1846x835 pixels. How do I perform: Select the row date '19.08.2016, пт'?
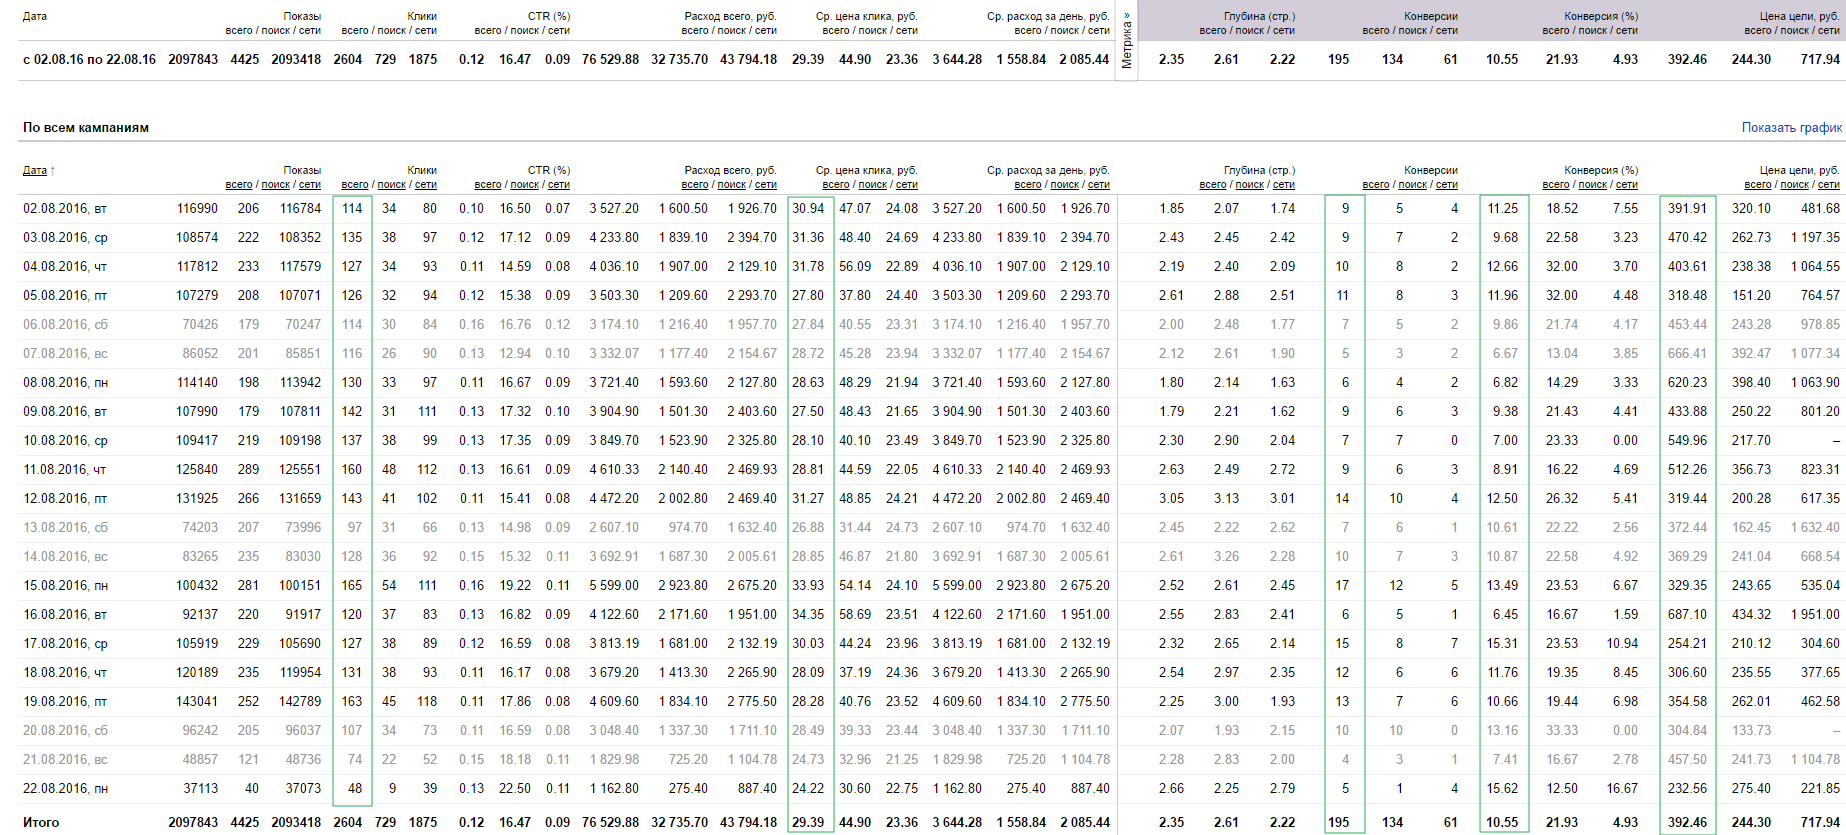pyautogui.click(x=65, y=702)
